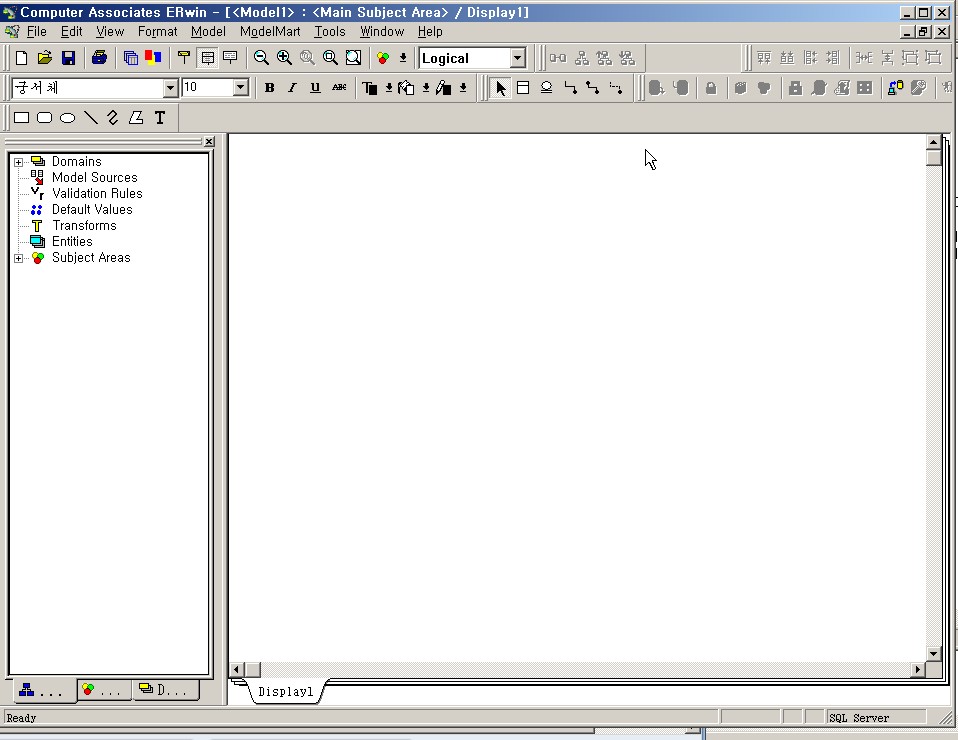Image resolution: width=958 pixels, height=740 pixels.
Task: Choose the identifying relationship tool
Action: tap(570, 88)
